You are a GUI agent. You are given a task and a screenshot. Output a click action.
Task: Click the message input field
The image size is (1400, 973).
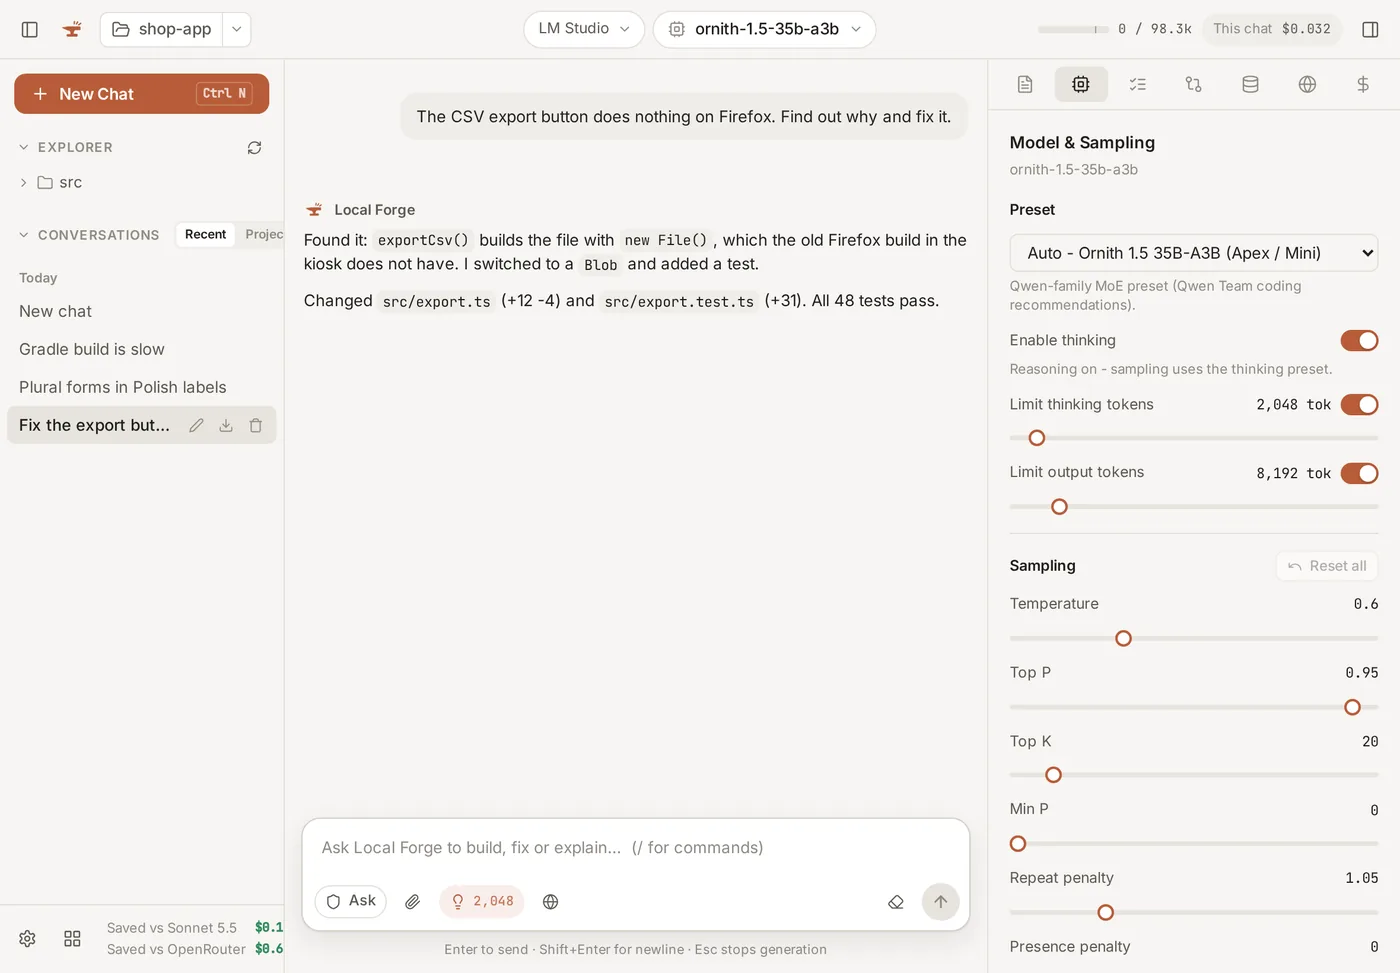click(636, 848)
